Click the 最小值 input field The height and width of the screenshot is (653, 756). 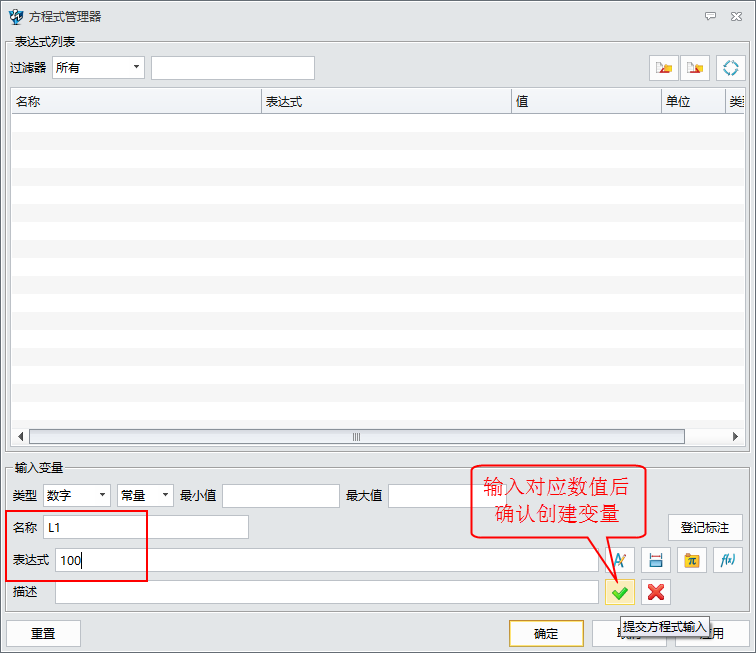[281, 495]
